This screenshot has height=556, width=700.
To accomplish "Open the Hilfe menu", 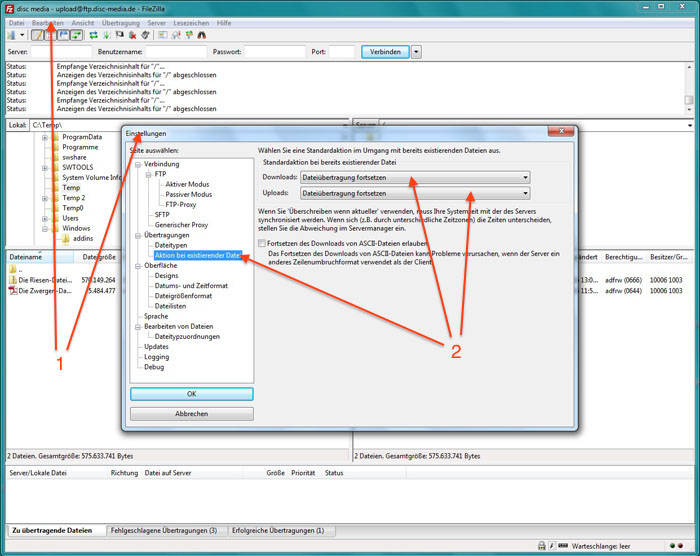I will tap(224, 23).
